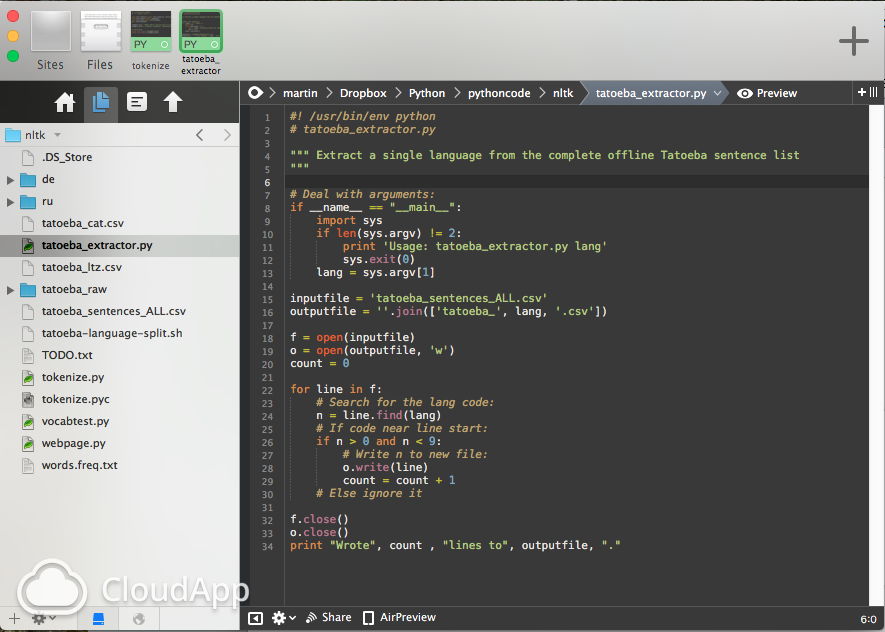This screenshot has height=632, width=885.
Task: Click the path bar root circle icon
Action: (x=255, y=93)
